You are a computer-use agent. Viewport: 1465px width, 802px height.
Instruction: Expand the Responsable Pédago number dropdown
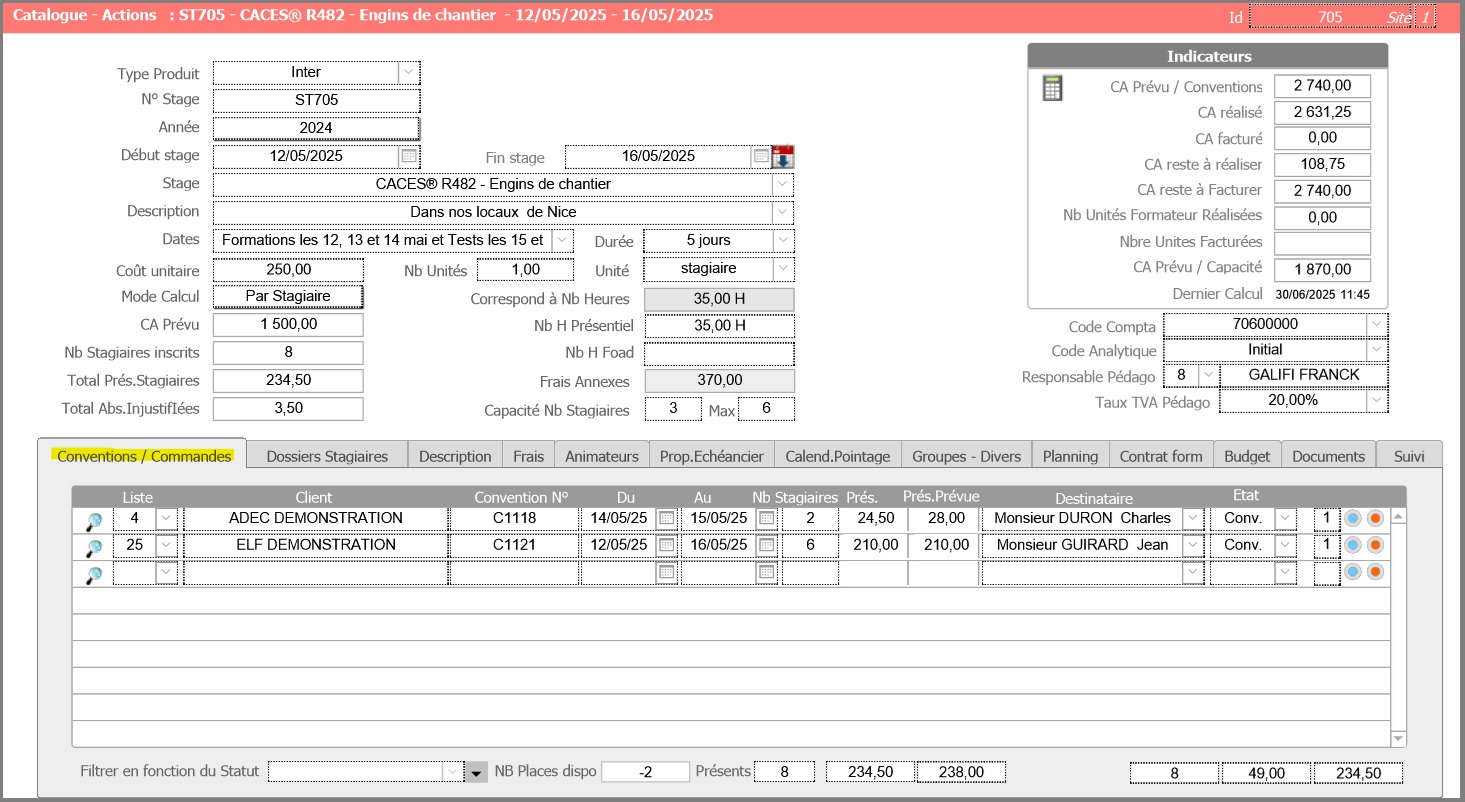click(x=1207, y=375)
